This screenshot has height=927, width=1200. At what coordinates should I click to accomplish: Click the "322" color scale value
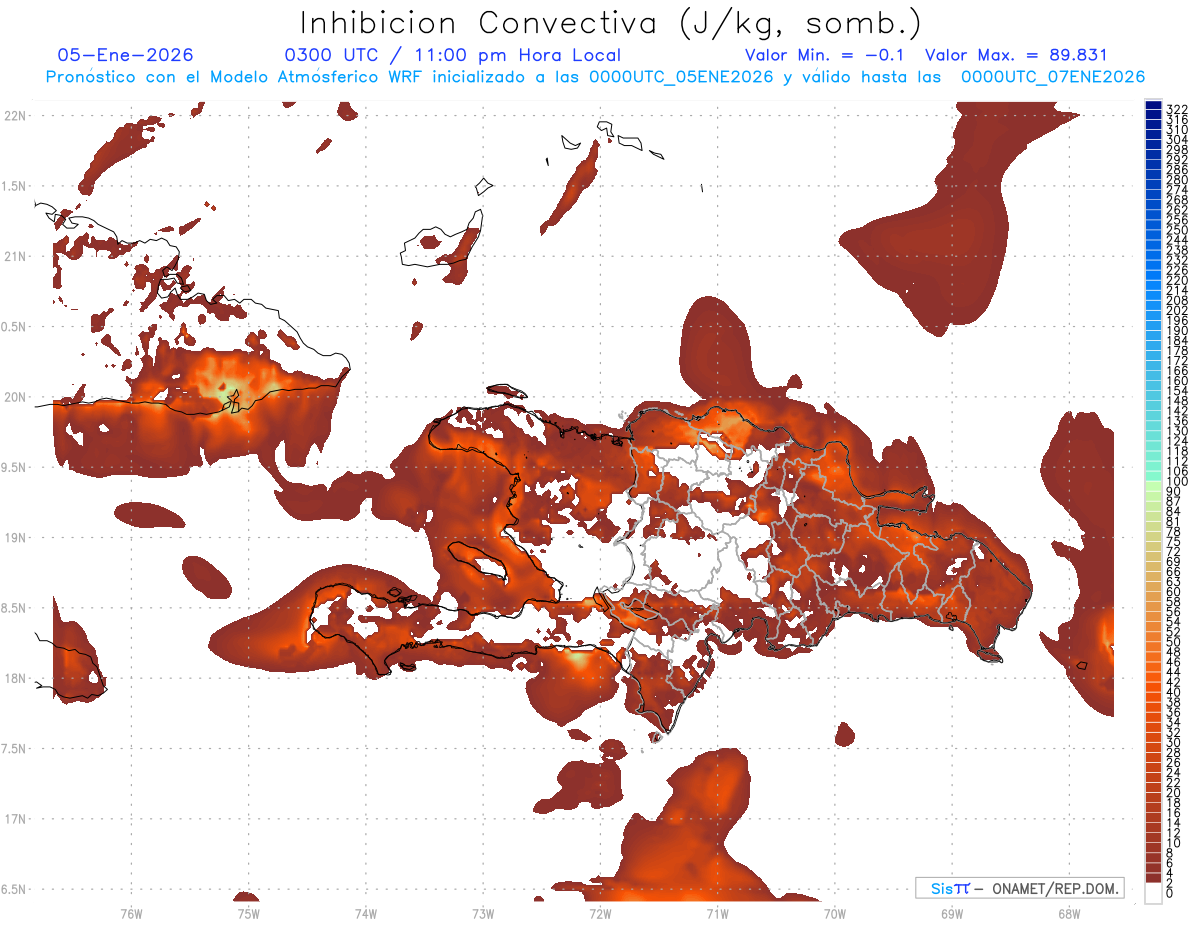[1177, 109]
